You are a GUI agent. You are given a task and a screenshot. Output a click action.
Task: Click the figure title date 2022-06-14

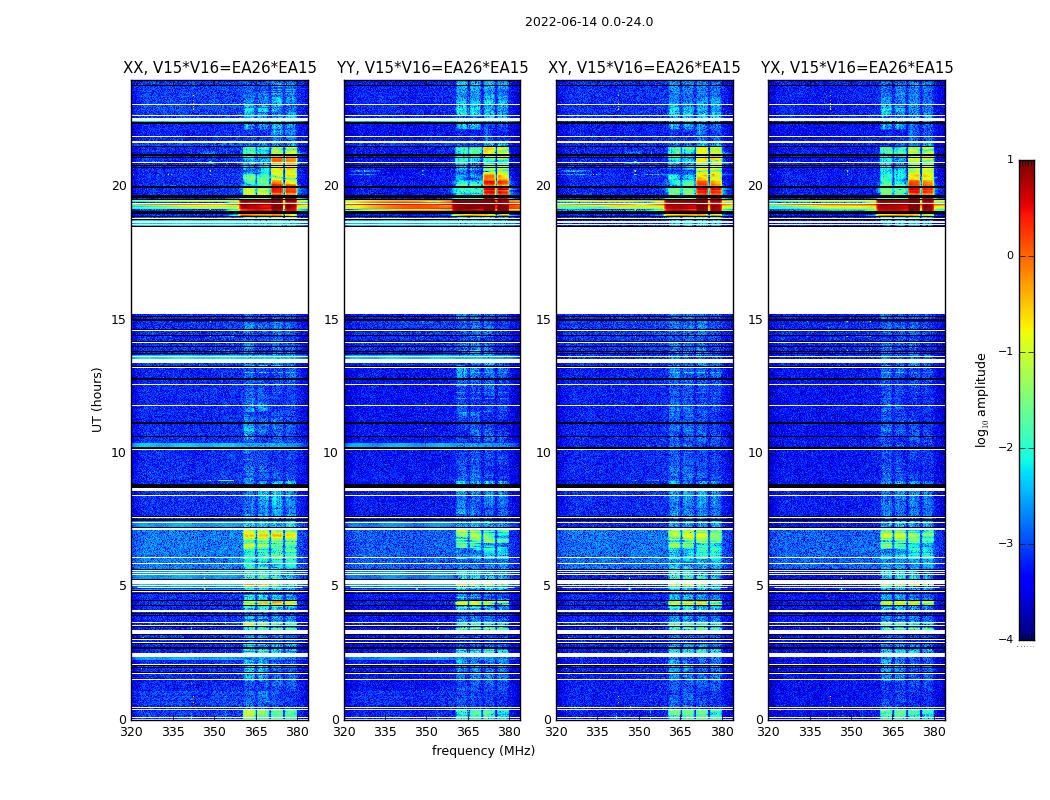[x=588, y=22]
